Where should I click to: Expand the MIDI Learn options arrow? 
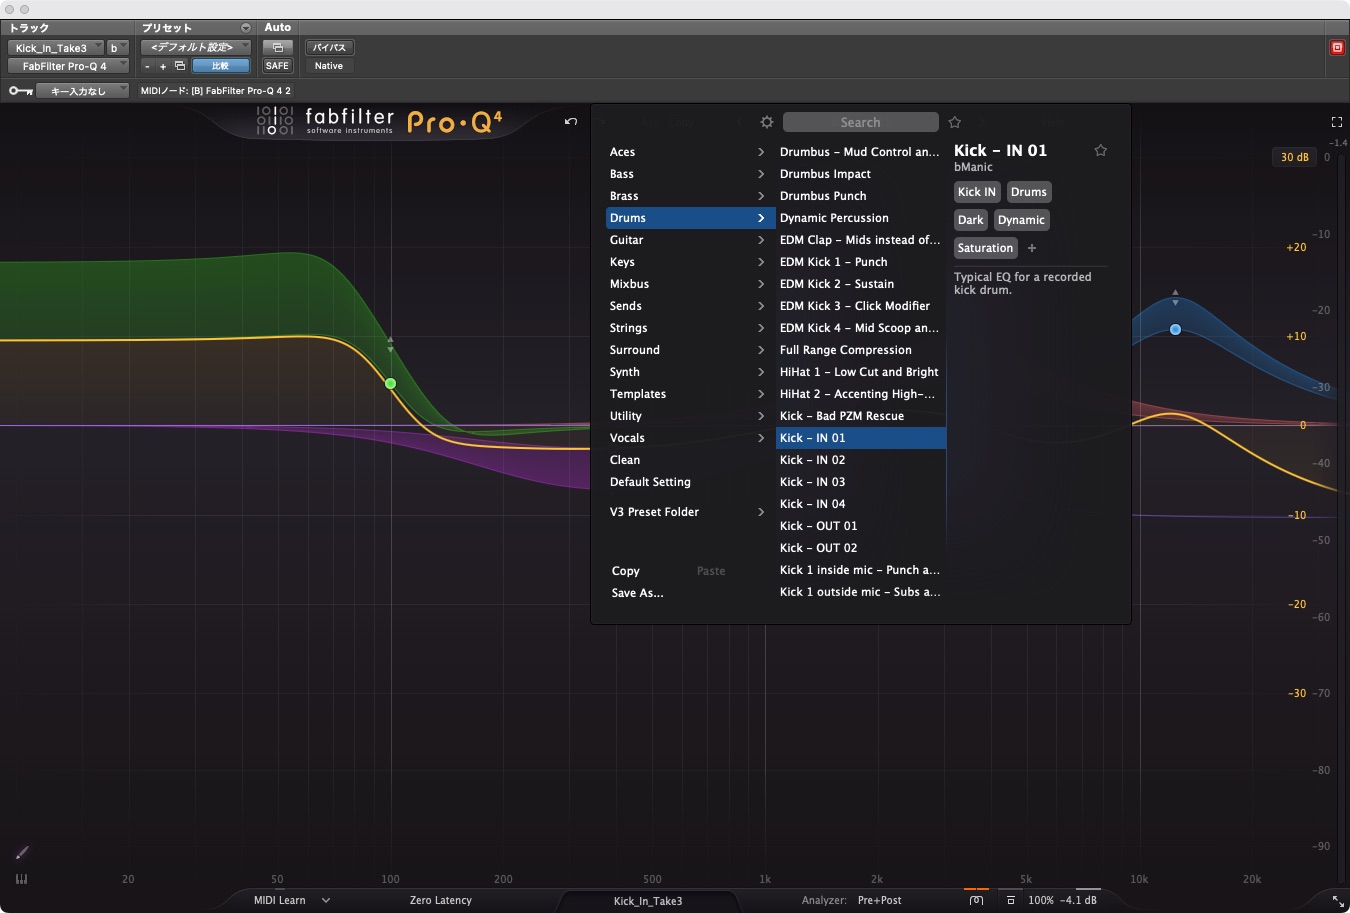click(326, 901)
